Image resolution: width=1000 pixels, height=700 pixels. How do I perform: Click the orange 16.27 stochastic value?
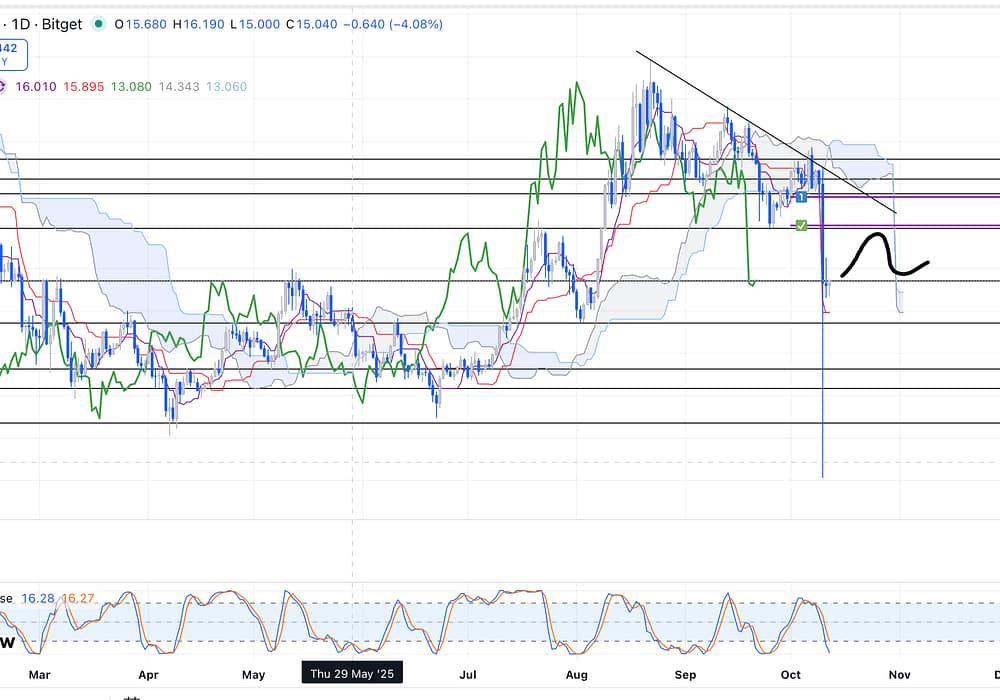click(x=76, y=598)
